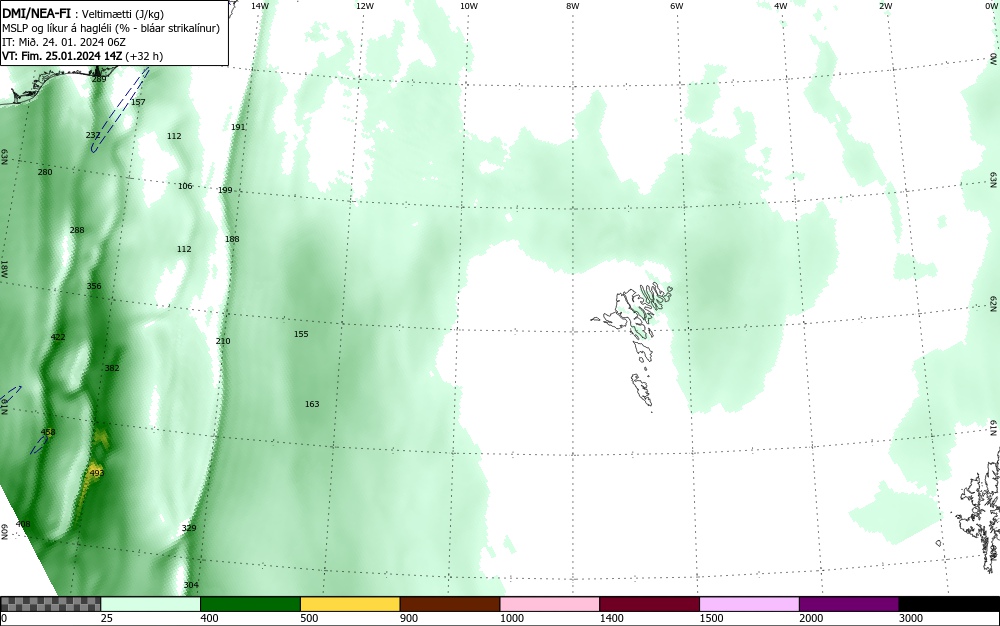The height and width of the screenshot is (626, 1000).
Task: Pick the maroon 1400–1500 legend swatch
Action: [x=649, y=604]
